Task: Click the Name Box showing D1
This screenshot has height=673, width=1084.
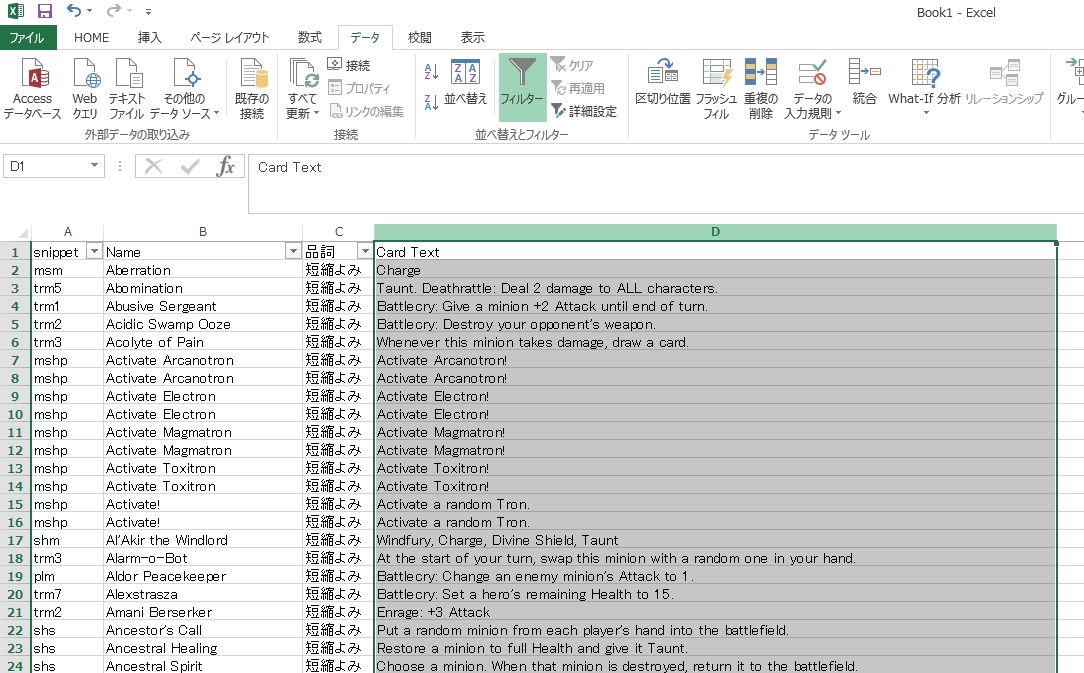Action: pos(46,166)
